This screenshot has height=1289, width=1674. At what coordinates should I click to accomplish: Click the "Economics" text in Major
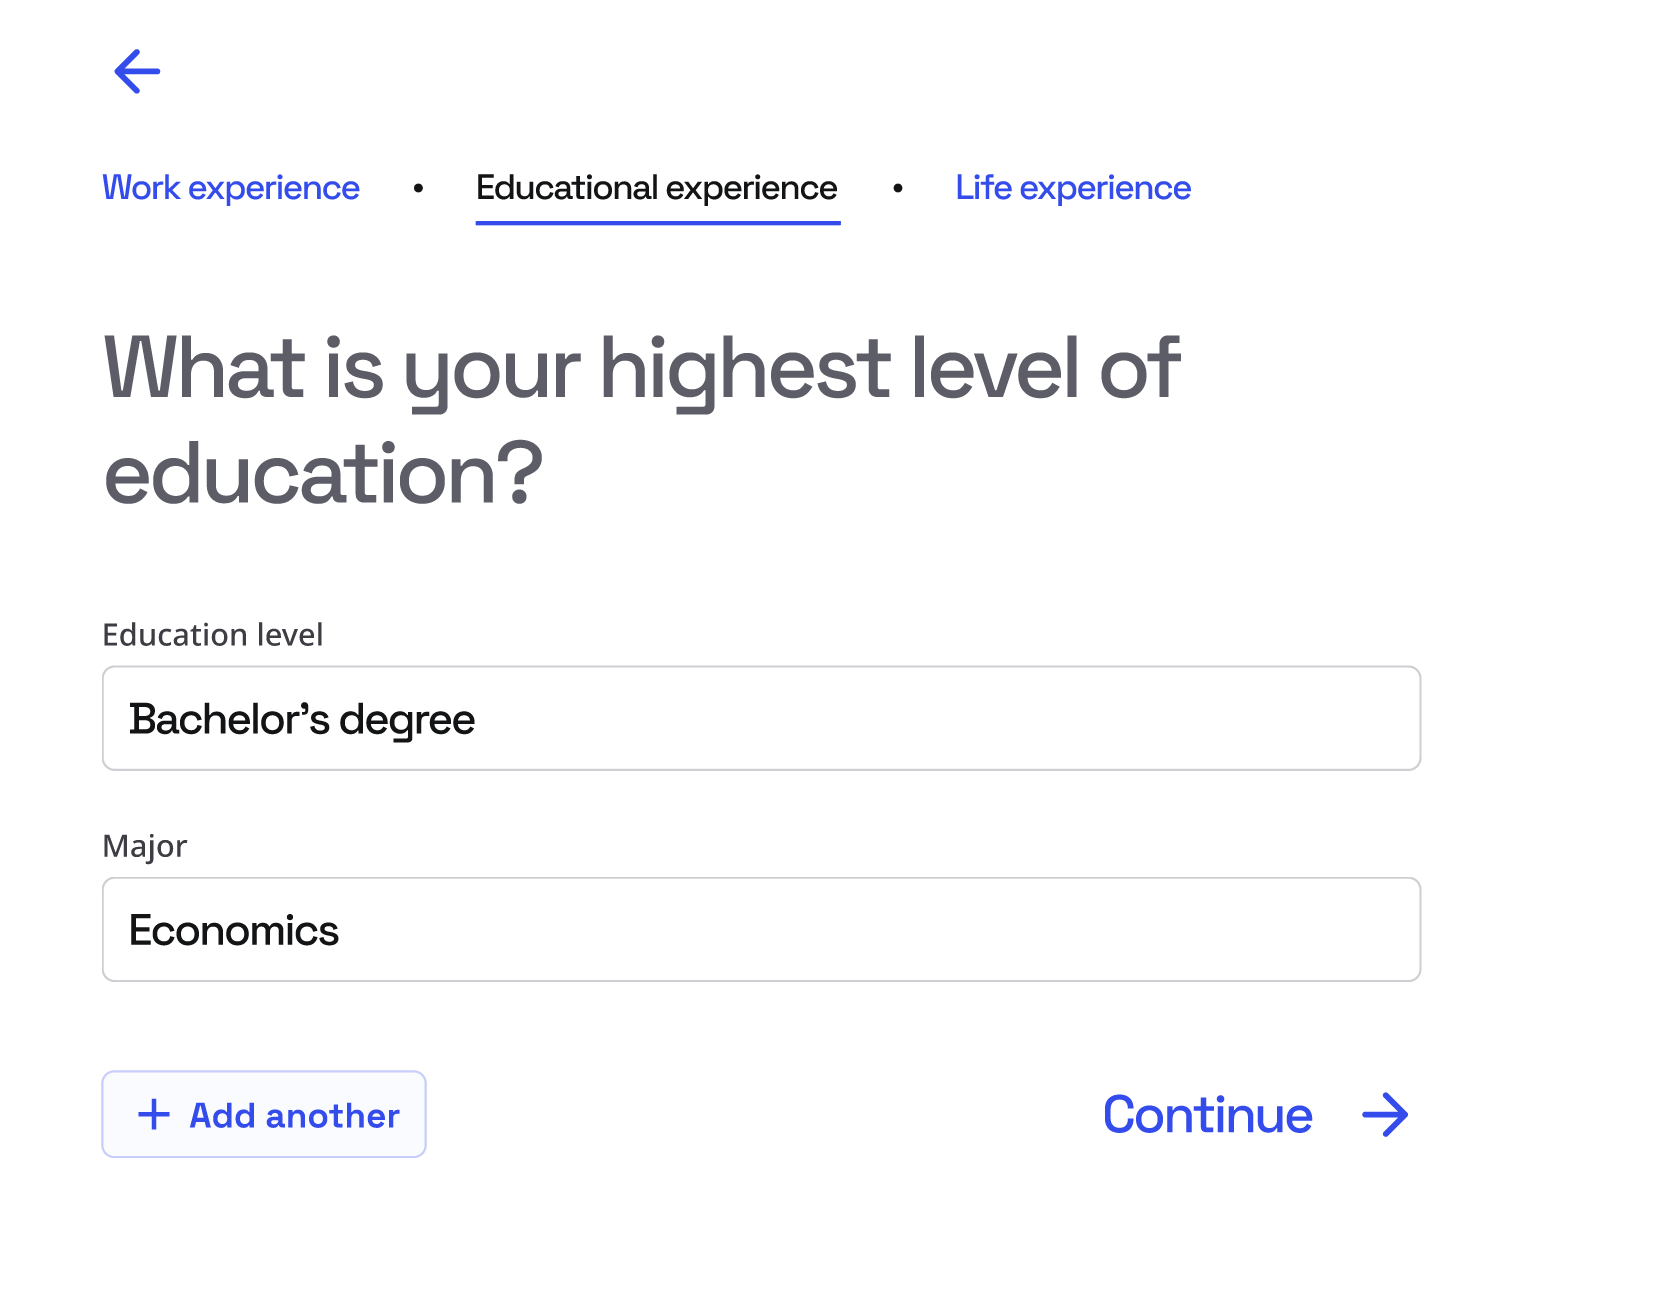pos(234,931)
